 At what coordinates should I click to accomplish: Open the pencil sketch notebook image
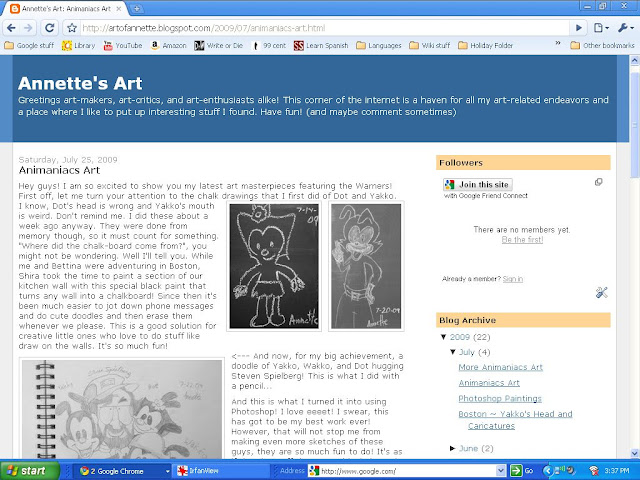click(122, 408)
